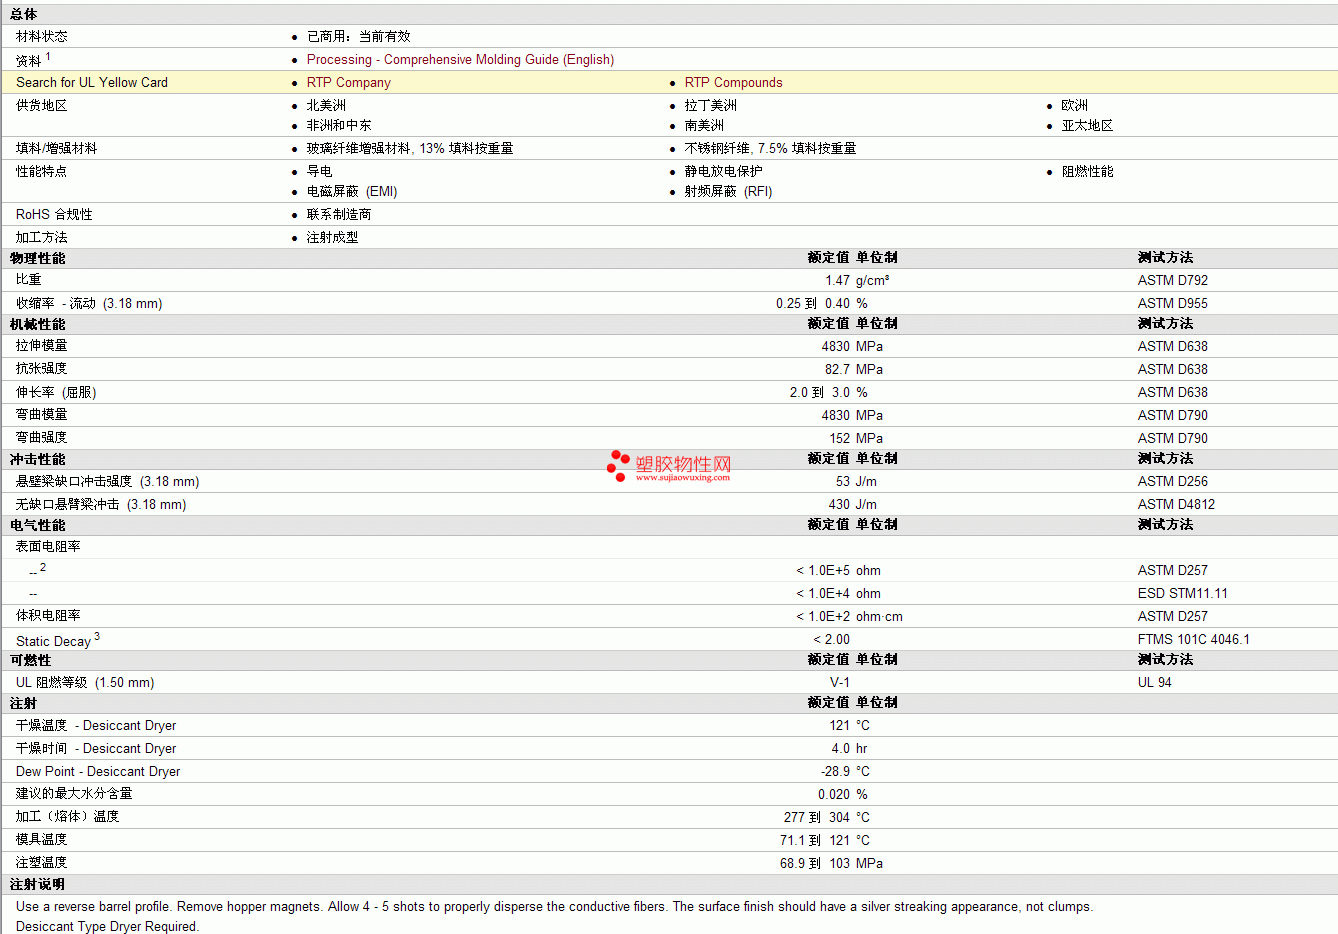Viewport: 1338px width, 934px height.
Task: Select the '< 1.0E+5 ohm' resistivity value
Action: coord(838,571)
